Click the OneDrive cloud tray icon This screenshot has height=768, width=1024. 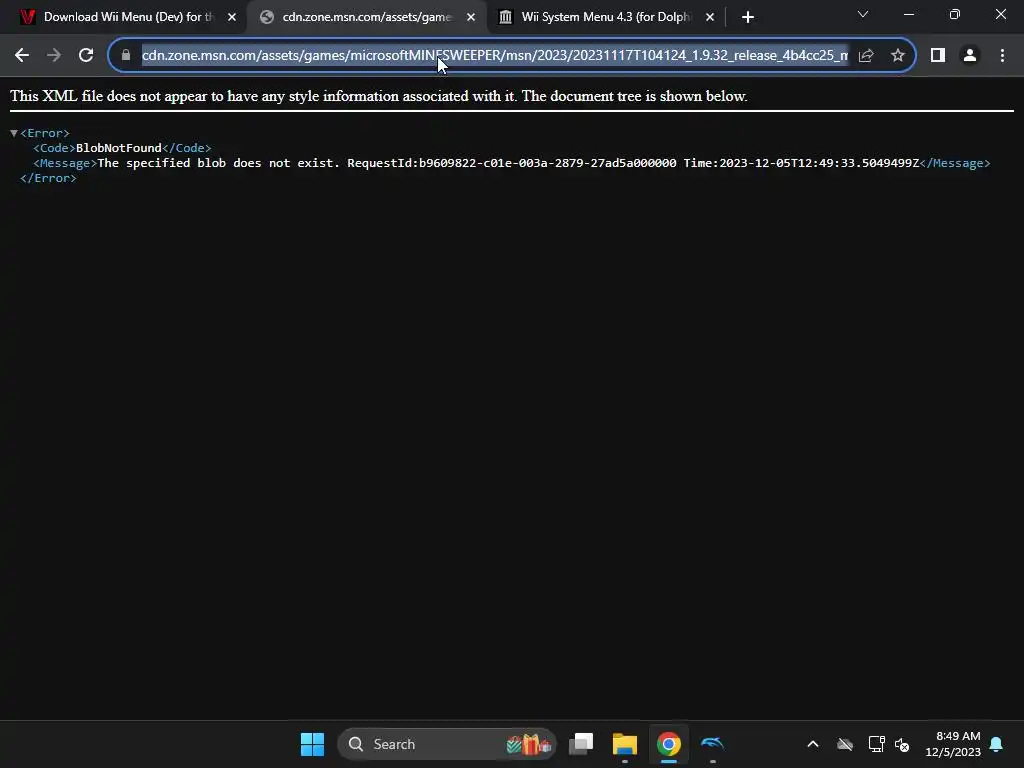845,744
